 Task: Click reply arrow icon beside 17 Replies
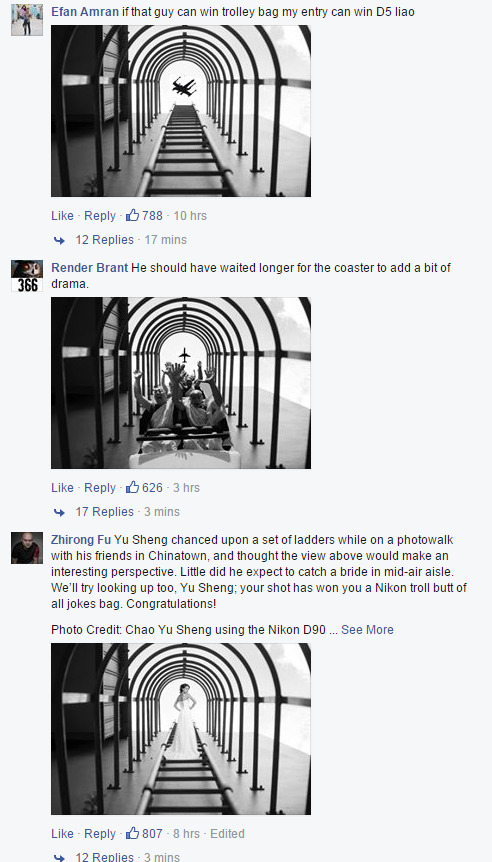tap(59, 512)
